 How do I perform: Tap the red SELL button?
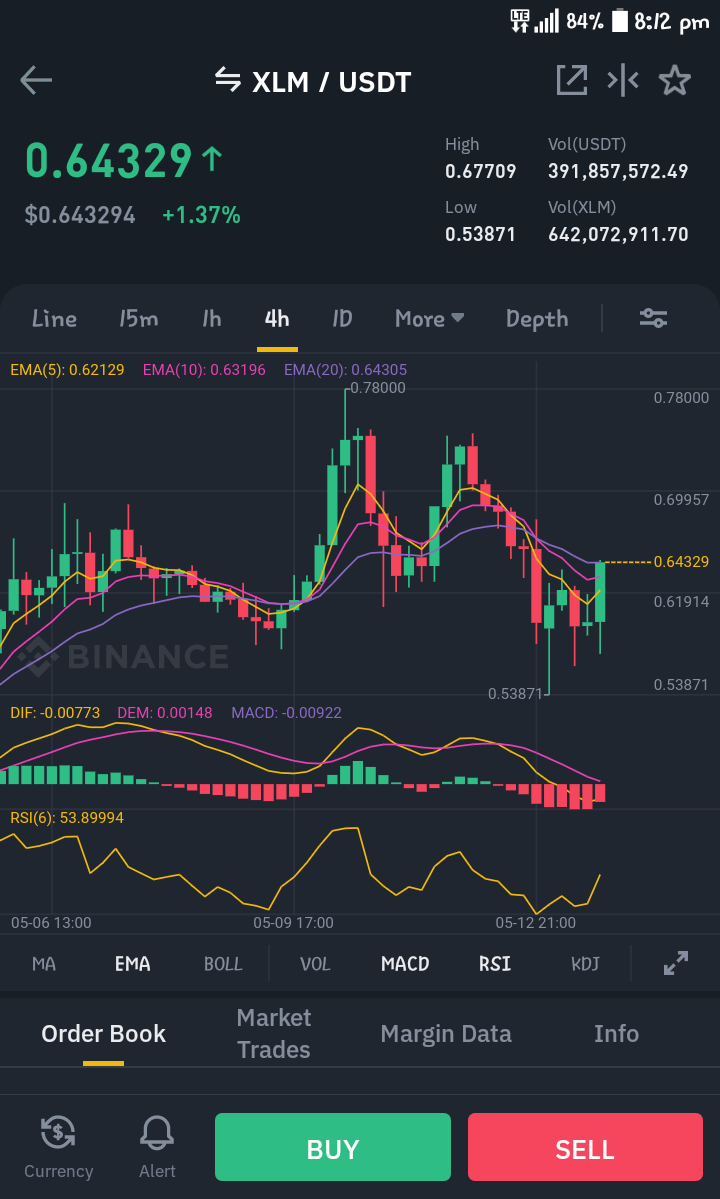coord(585,1147)
